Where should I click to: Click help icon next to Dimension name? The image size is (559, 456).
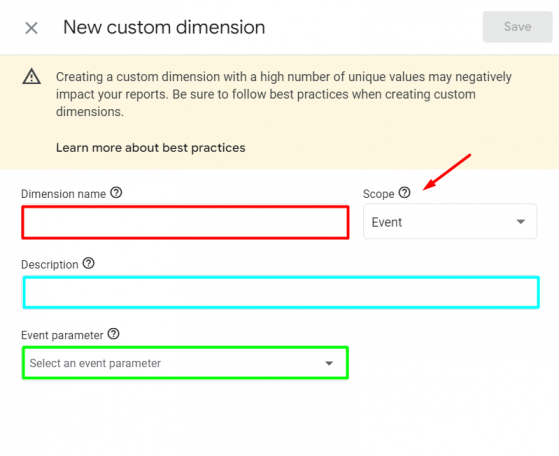(116, 193)
